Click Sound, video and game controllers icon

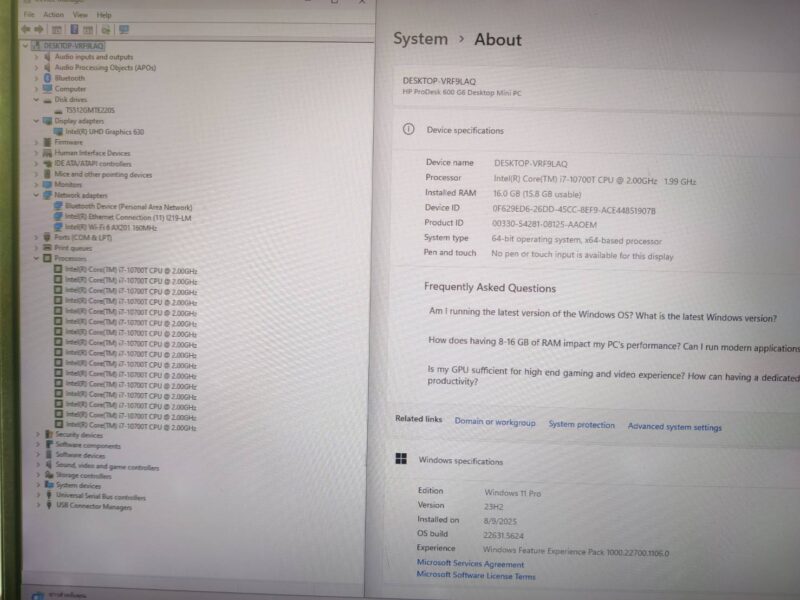[49, 465]
